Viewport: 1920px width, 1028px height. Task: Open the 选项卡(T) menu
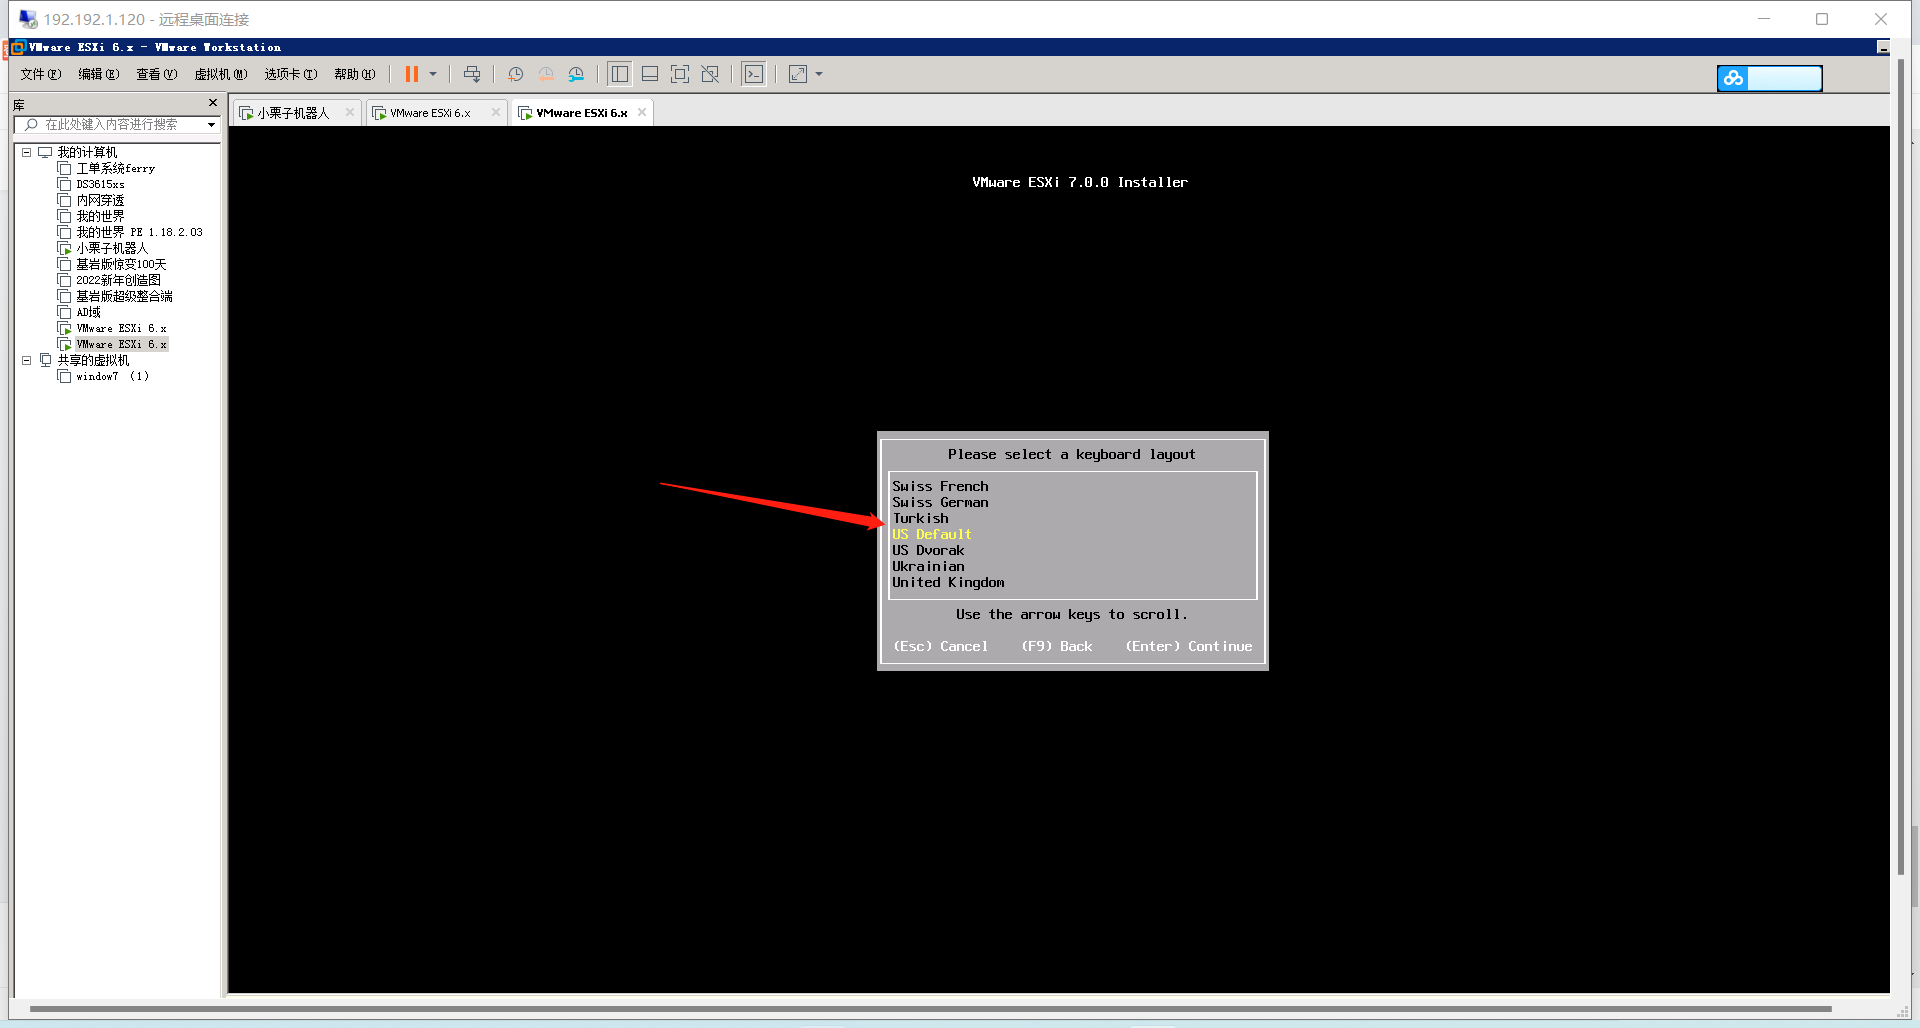(x=291, y=74)
